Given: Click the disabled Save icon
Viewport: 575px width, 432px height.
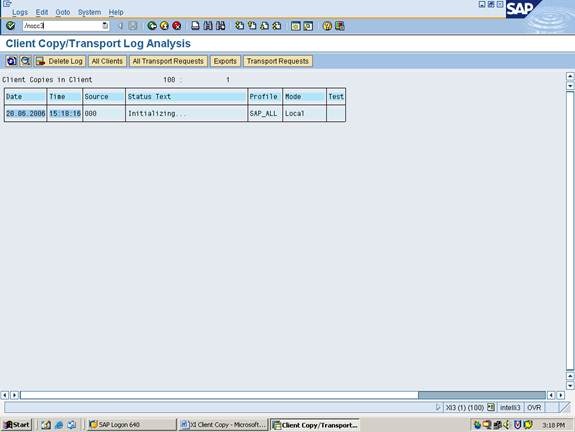Looking at the screenshot, I should 132,26.
